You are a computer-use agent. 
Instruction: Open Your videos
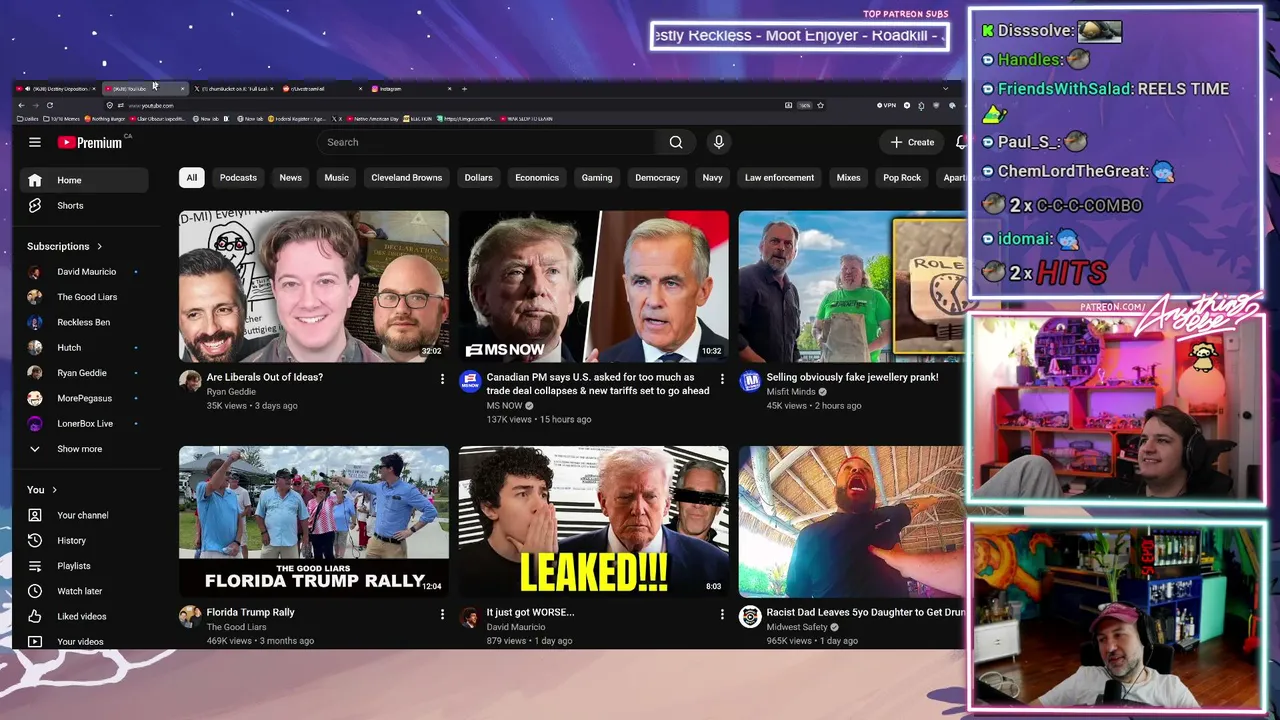[84, 641]
